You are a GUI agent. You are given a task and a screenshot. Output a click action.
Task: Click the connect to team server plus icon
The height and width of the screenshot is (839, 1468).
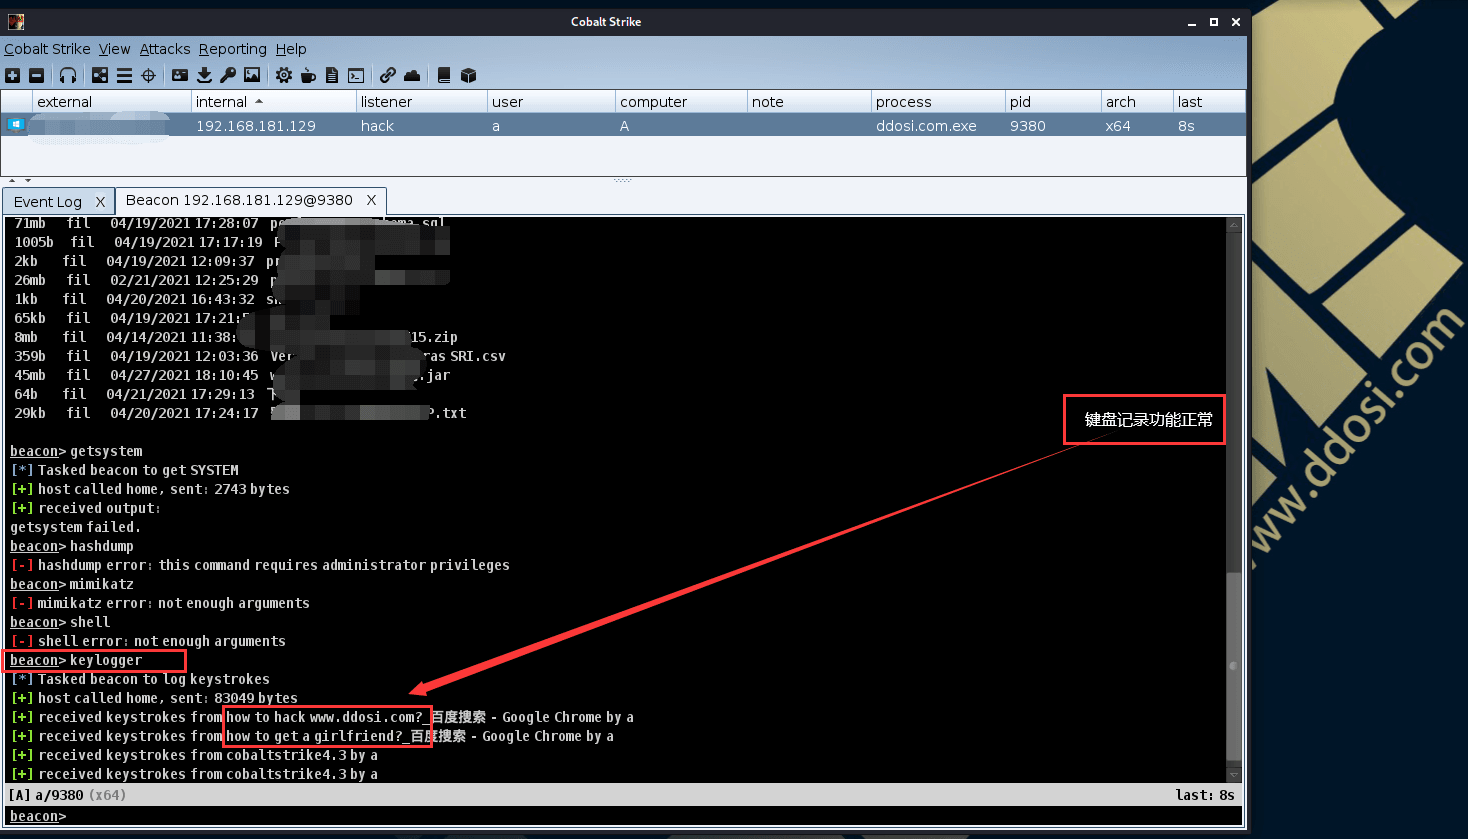(x=13, y=75)
